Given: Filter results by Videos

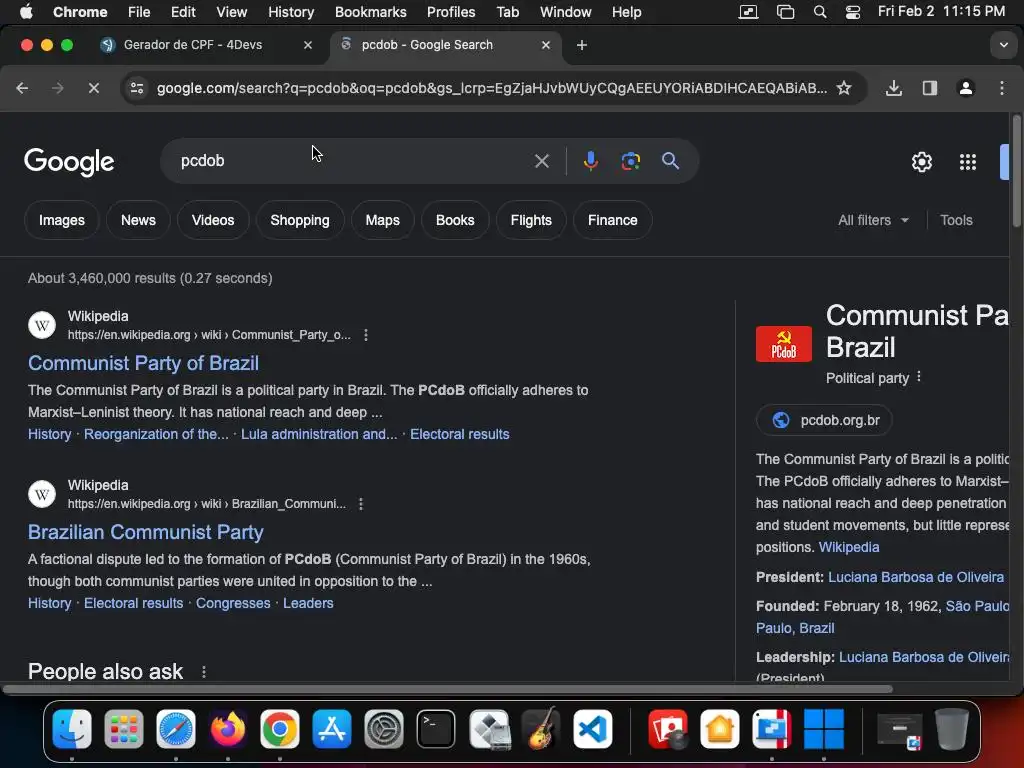Looking at the screenshot, I should (213, 220).
